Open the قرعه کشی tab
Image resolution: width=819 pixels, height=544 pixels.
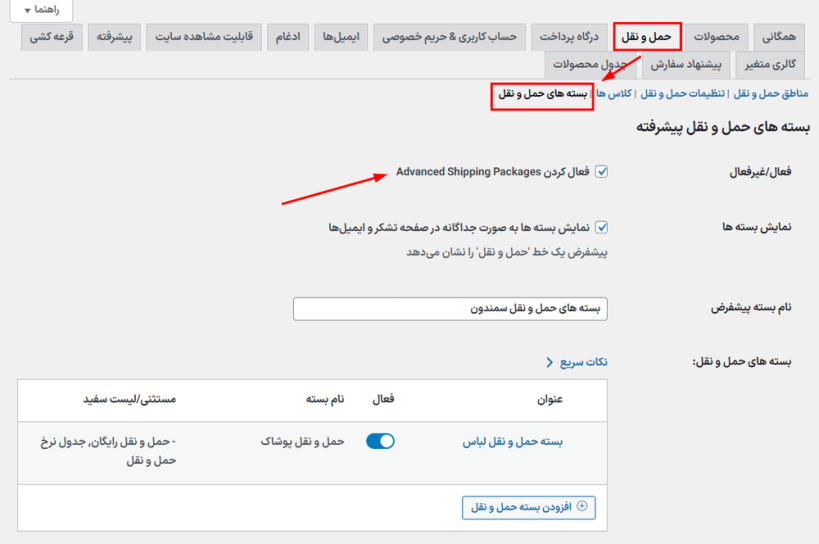(x=52, y=37)
